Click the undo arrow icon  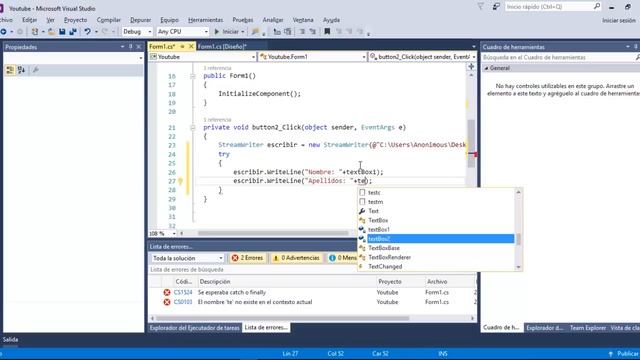click(x=87, y=31)
